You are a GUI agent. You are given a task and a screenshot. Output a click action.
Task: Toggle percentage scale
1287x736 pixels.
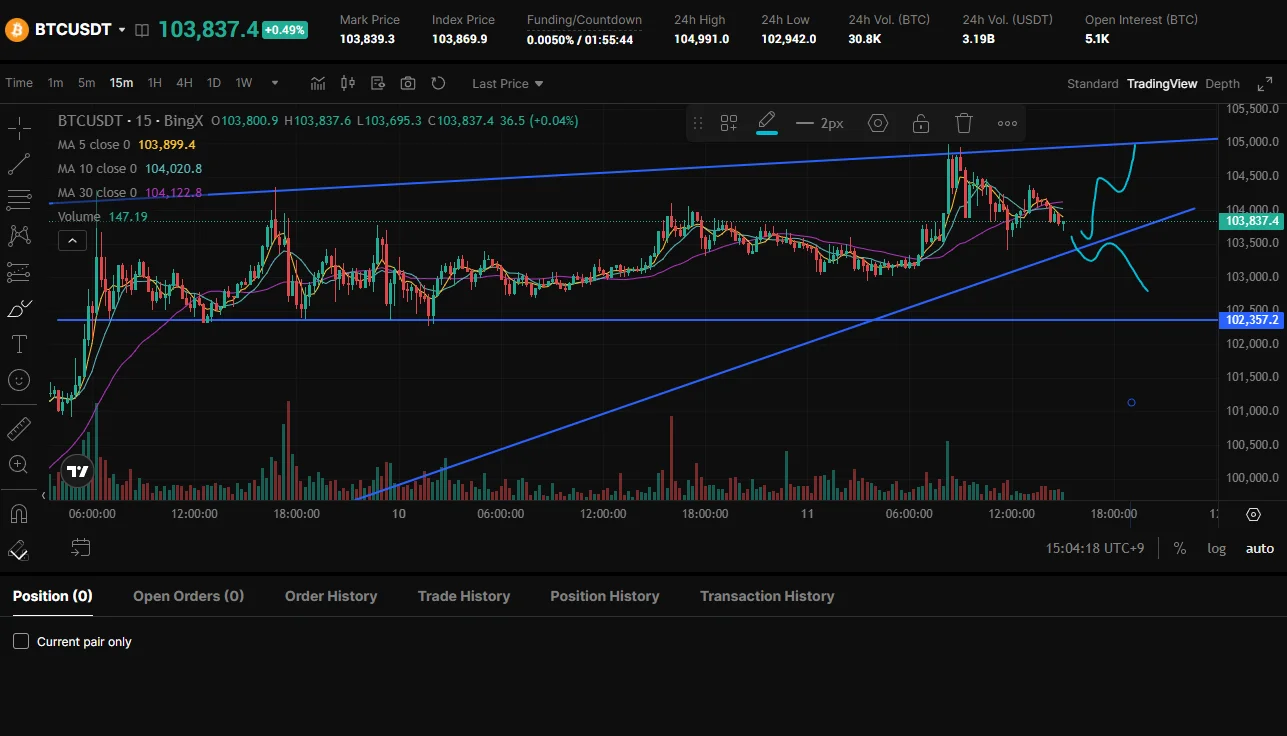click(1180, 548)
